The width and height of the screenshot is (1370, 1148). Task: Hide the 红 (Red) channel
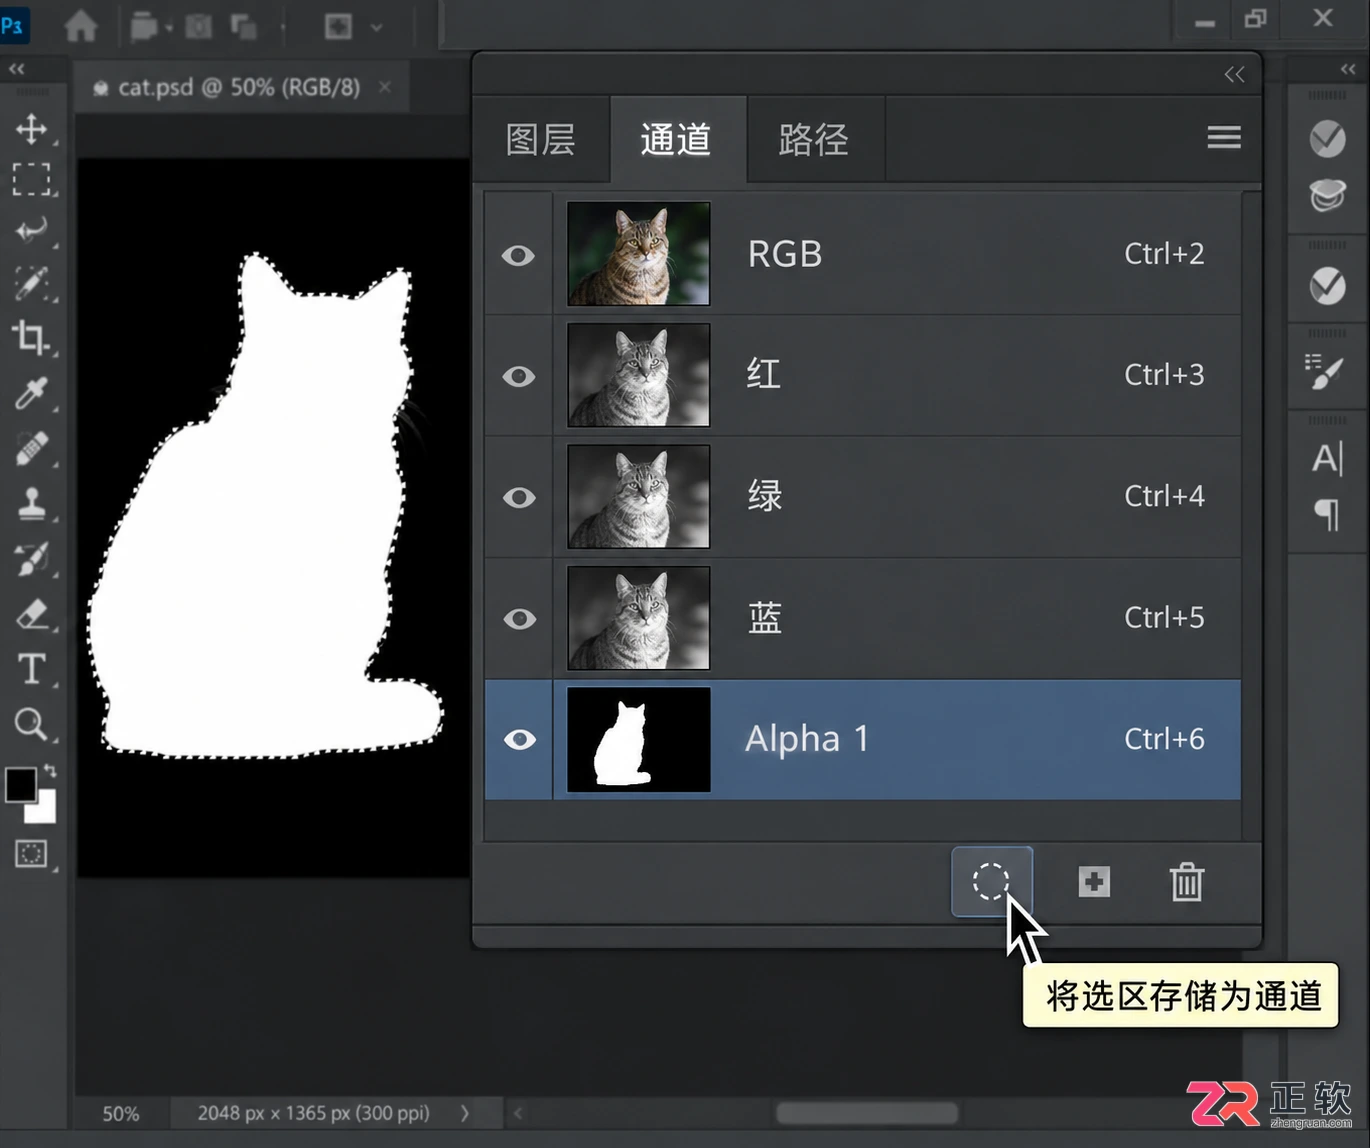[518, 376]
